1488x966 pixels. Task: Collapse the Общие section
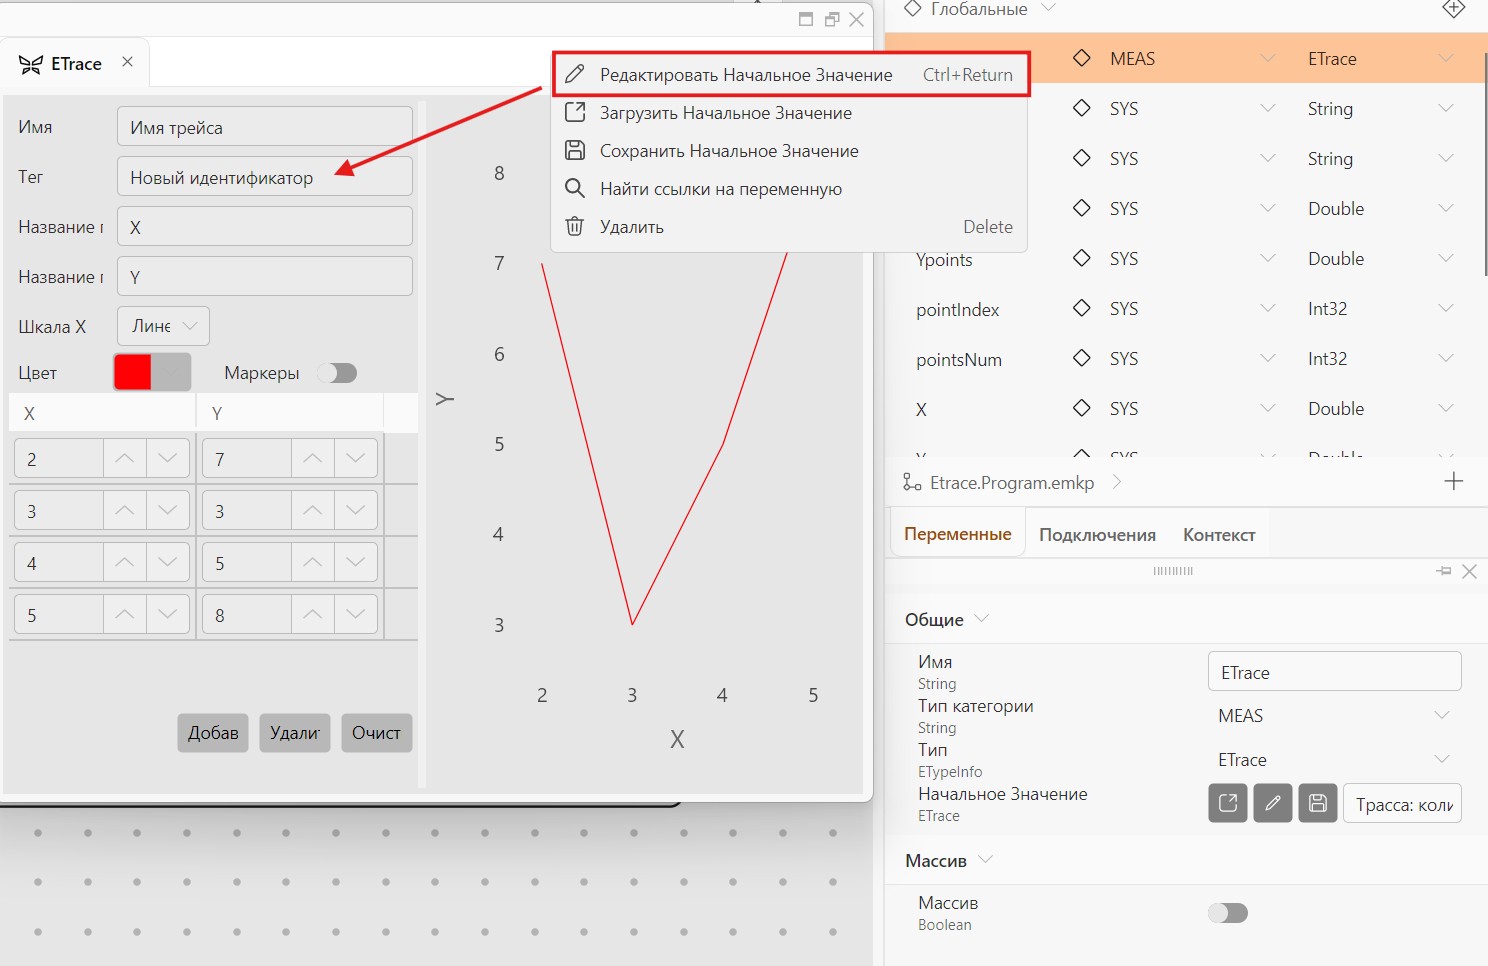click(x=982, y=619)
